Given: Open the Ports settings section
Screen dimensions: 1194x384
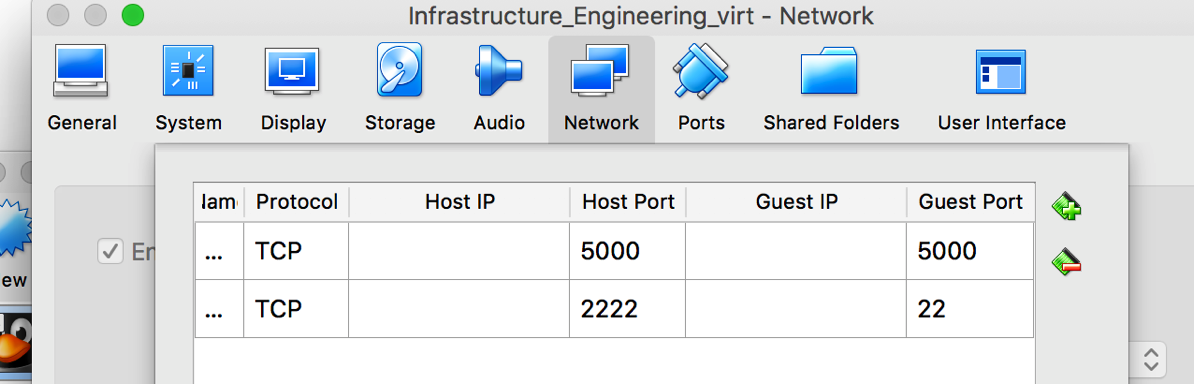Looking at the screenshot, I should click(701, 89).
